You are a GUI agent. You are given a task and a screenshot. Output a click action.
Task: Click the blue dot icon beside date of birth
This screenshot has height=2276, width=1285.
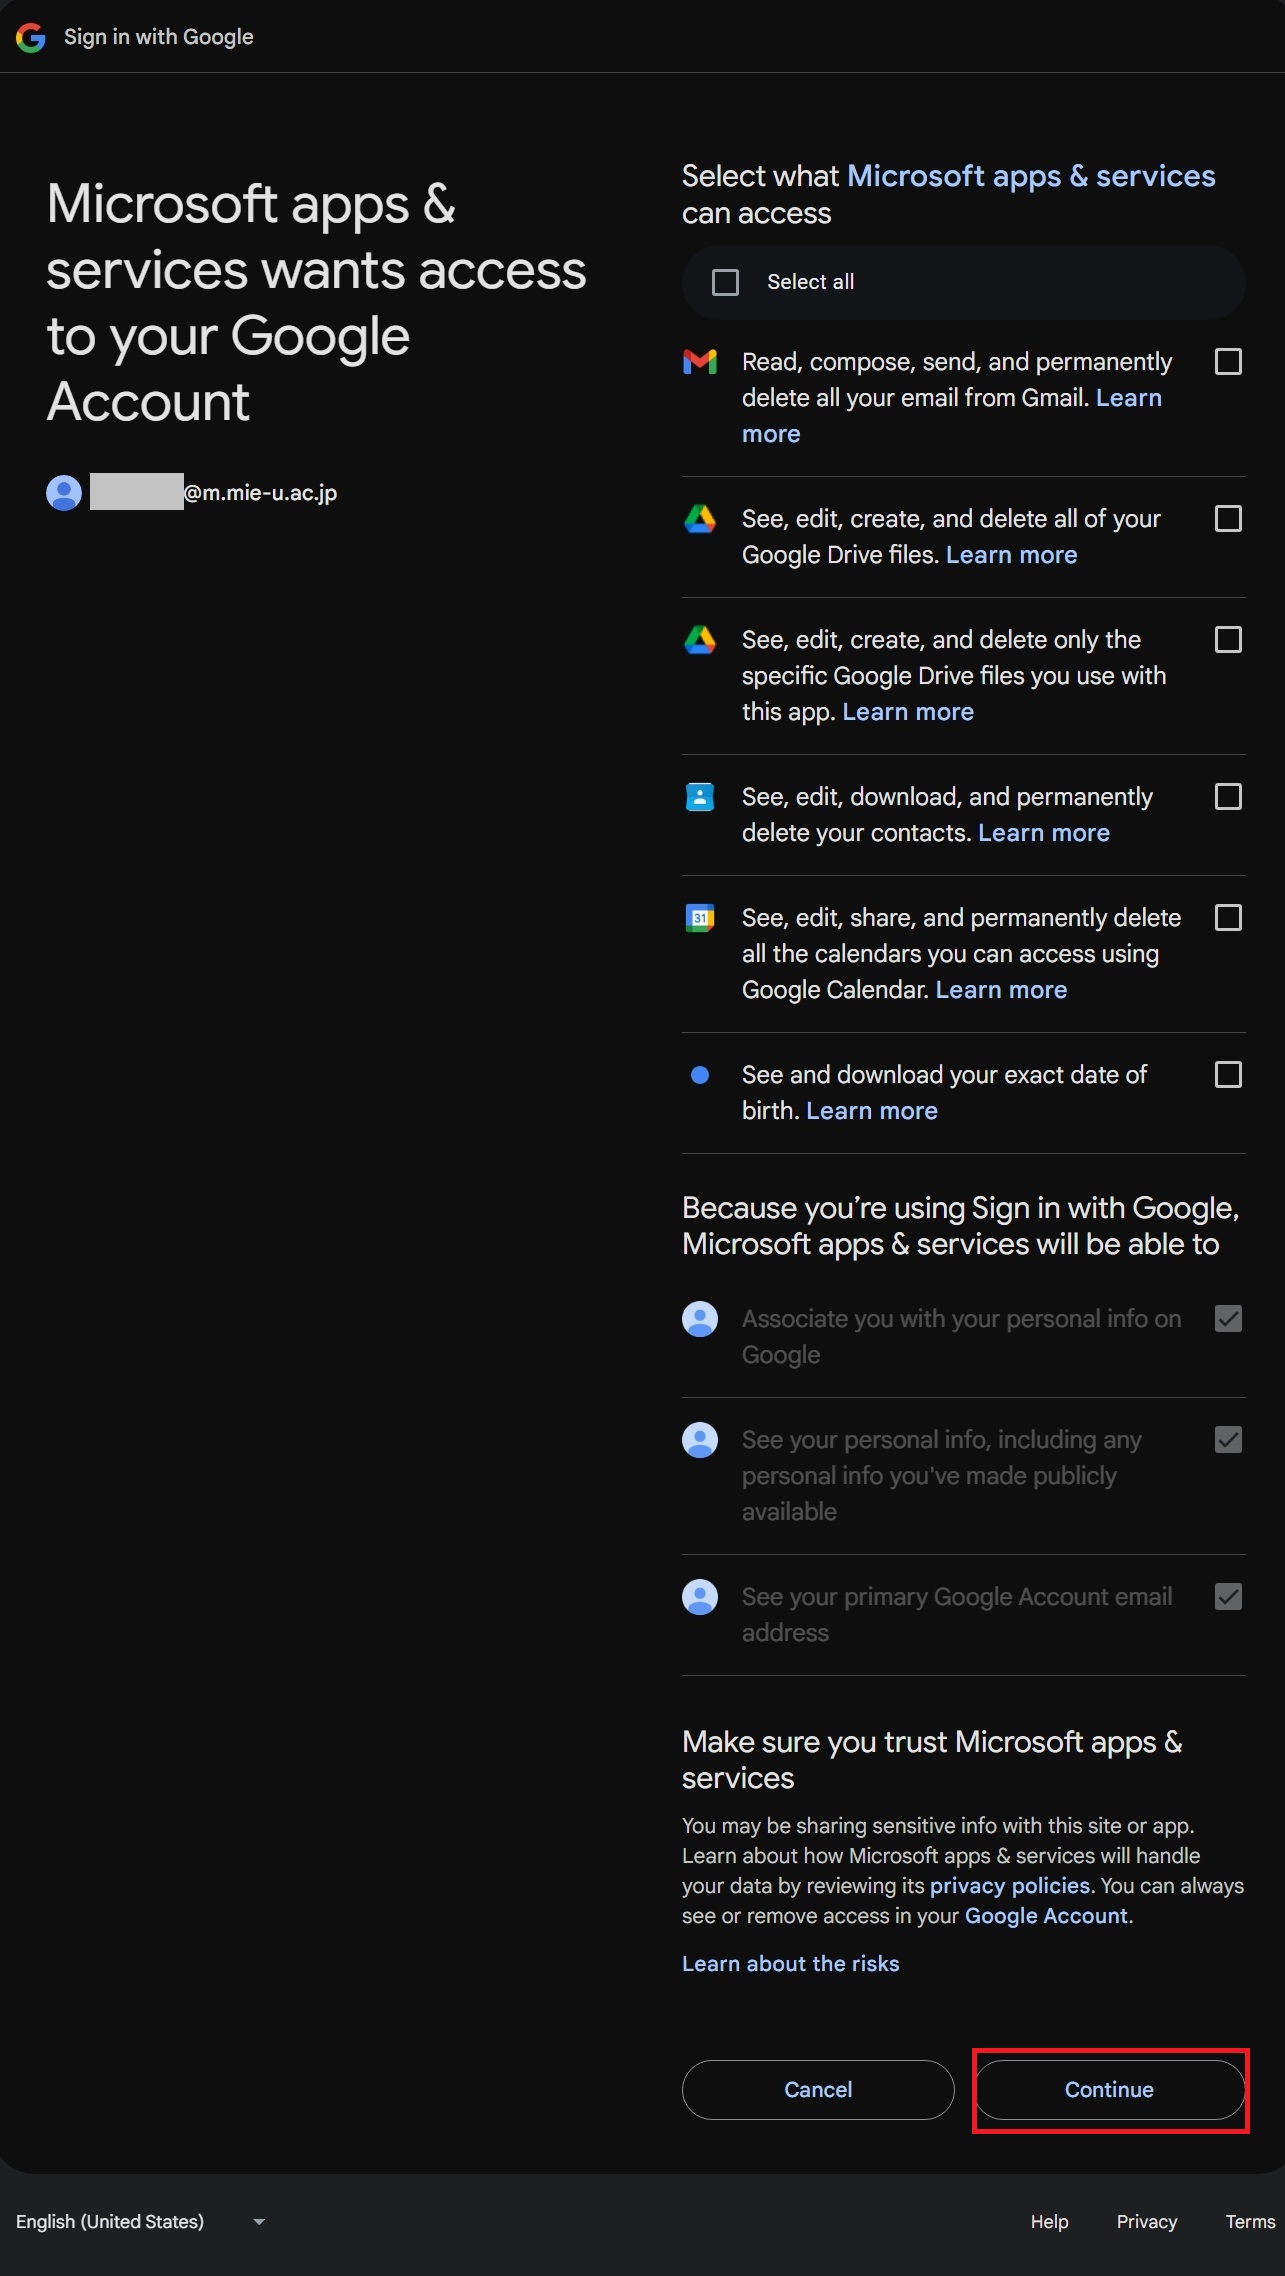click(x=700, y=1075)
